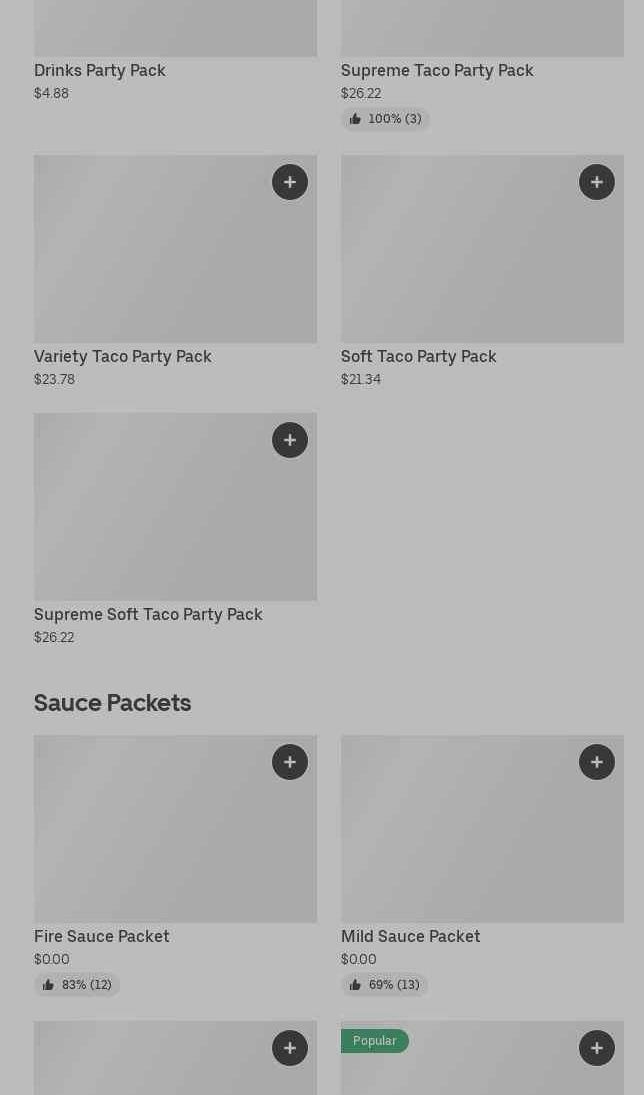Click the $21.34 price under Soft Taco Party Pack
The image size is (644, 1095).
(x=361, y=379)
